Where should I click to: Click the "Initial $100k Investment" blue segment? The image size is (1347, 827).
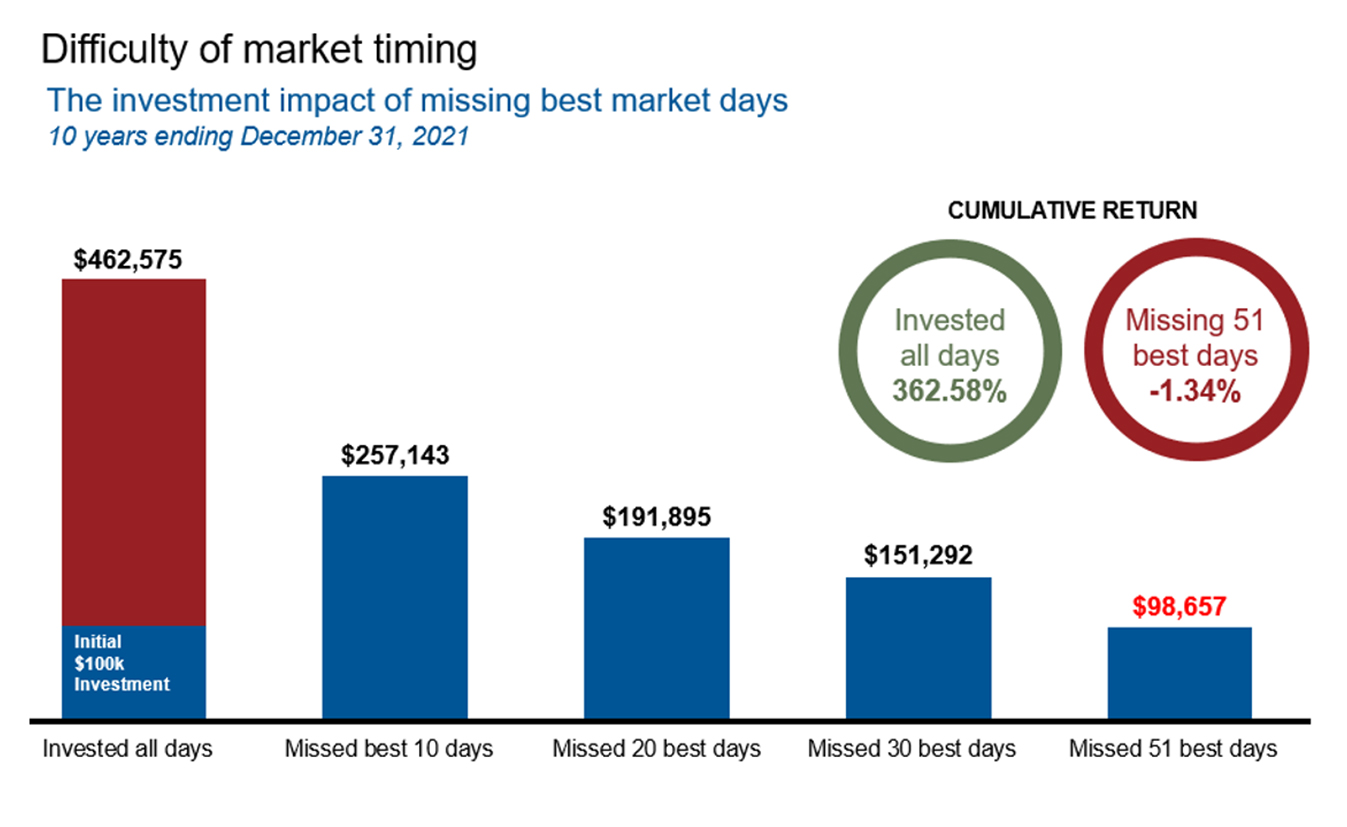tap(134, 671)
